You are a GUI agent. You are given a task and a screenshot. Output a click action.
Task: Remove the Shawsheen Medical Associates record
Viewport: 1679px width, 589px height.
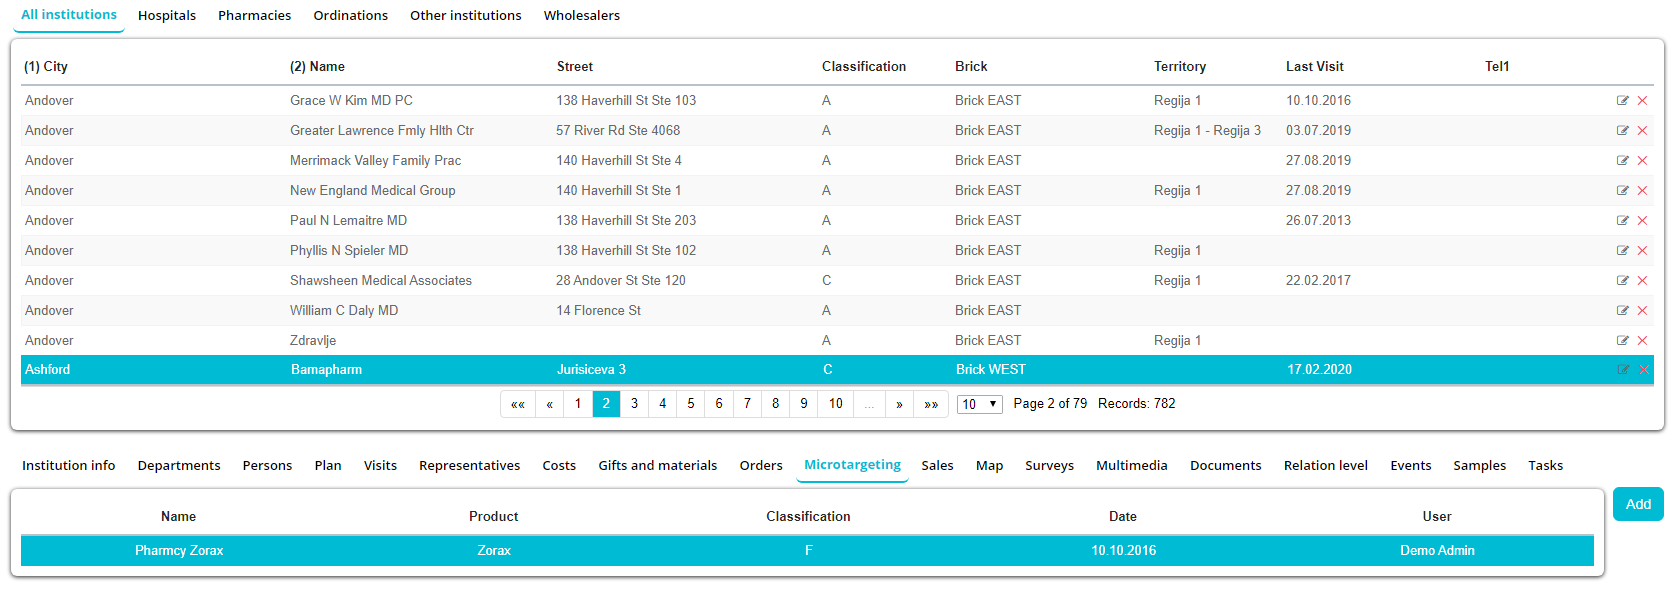[1642, 281]
